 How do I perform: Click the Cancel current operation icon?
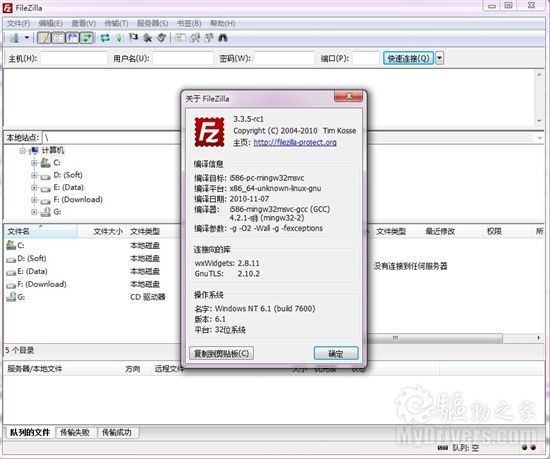[x=133, y=38]
